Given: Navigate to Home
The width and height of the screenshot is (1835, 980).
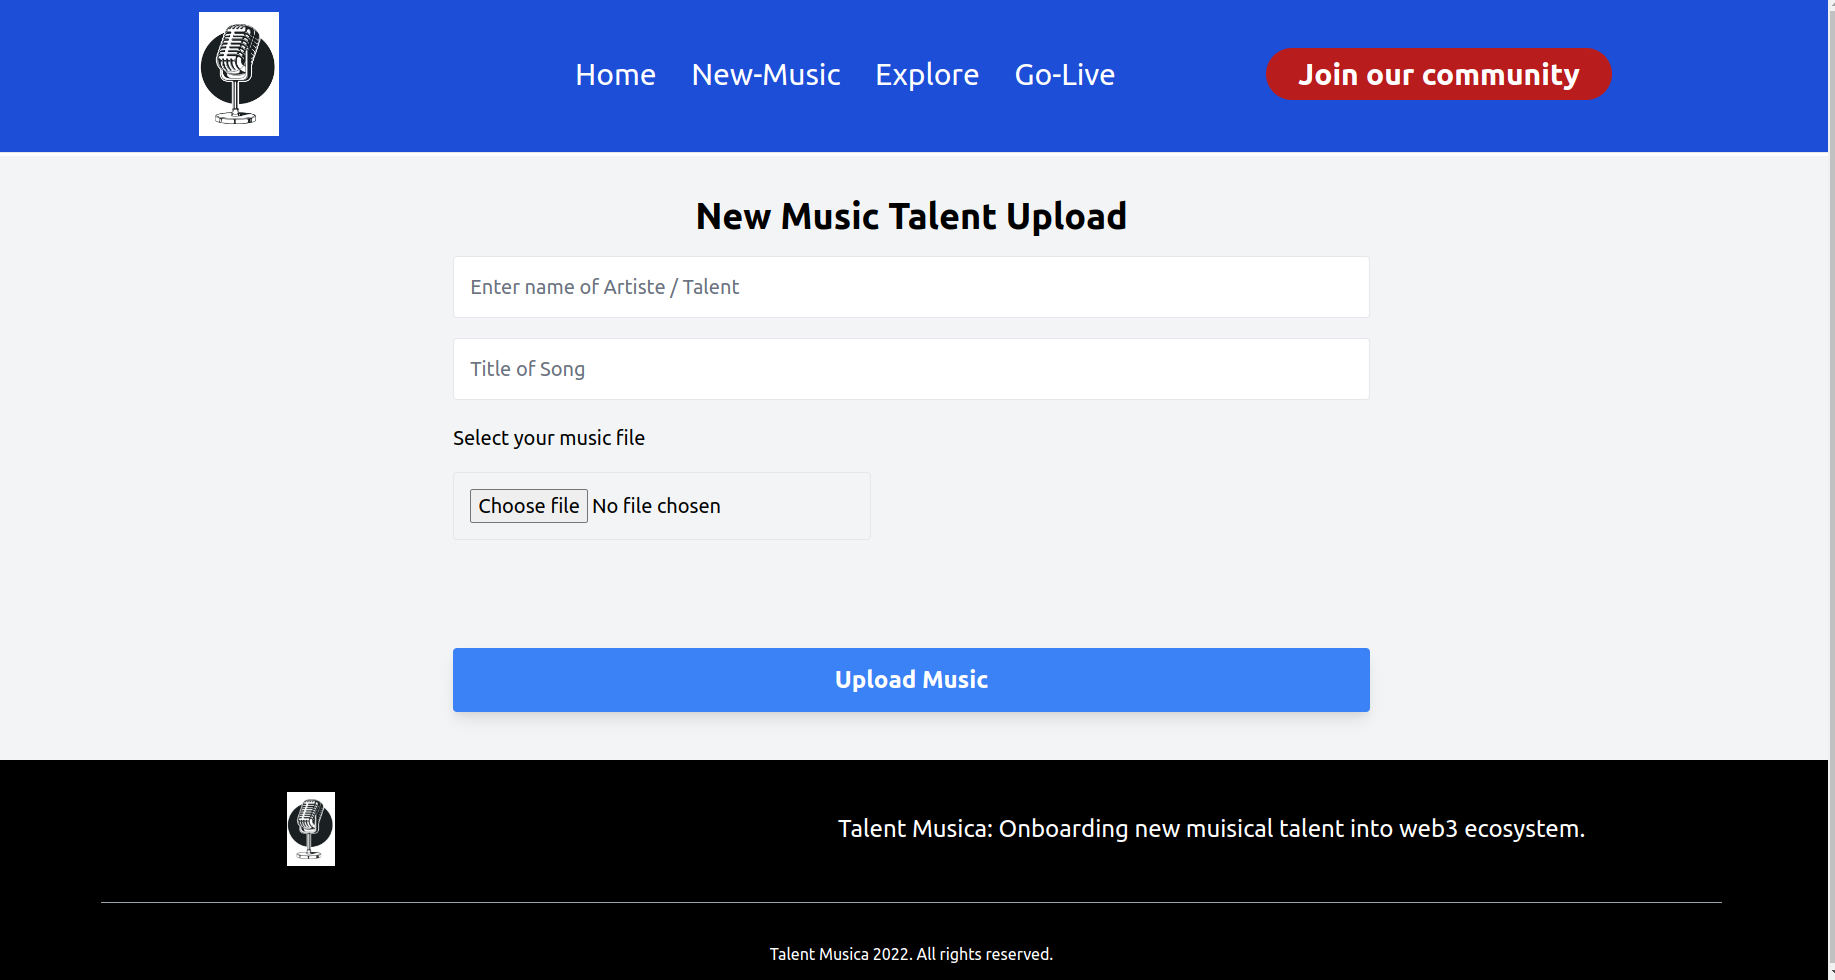Looking at the screenshot, I should (614, 74).
